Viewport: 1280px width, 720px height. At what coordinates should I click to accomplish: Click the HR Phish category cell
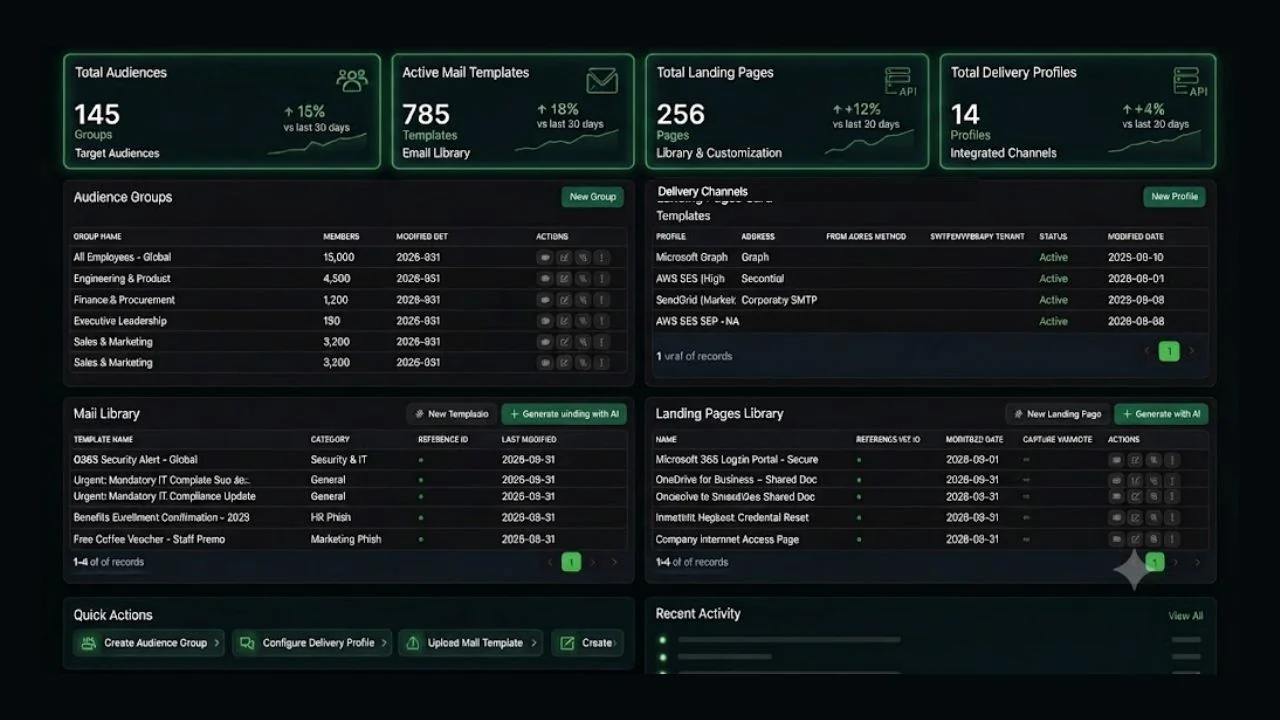331,518
